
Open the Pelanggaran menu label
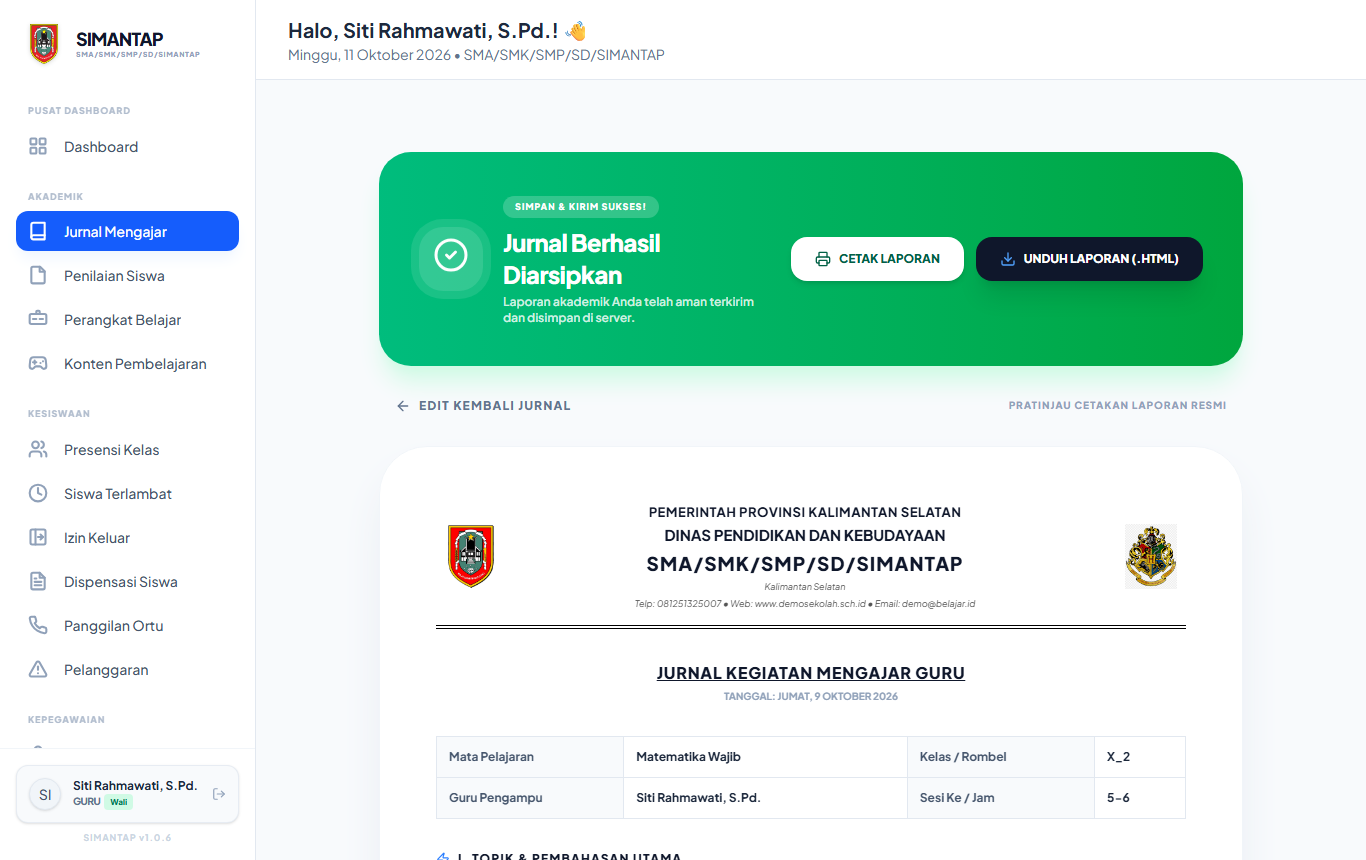pos(106,669)
